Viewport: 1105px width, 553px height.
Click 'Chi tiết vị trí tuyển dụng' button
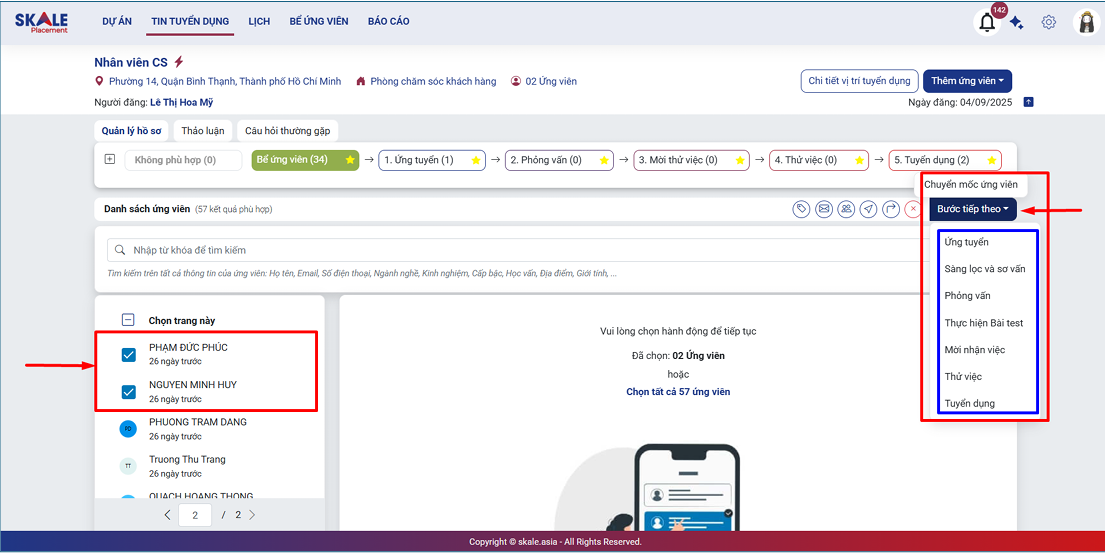(859, 81)
